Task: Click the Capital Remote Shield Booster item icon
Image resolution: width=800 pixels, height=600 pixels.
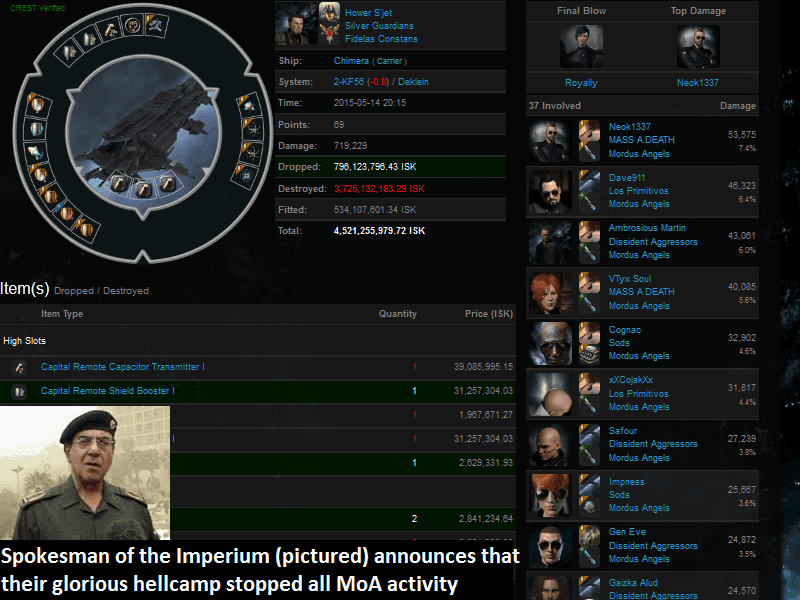Action: point(19,391)
